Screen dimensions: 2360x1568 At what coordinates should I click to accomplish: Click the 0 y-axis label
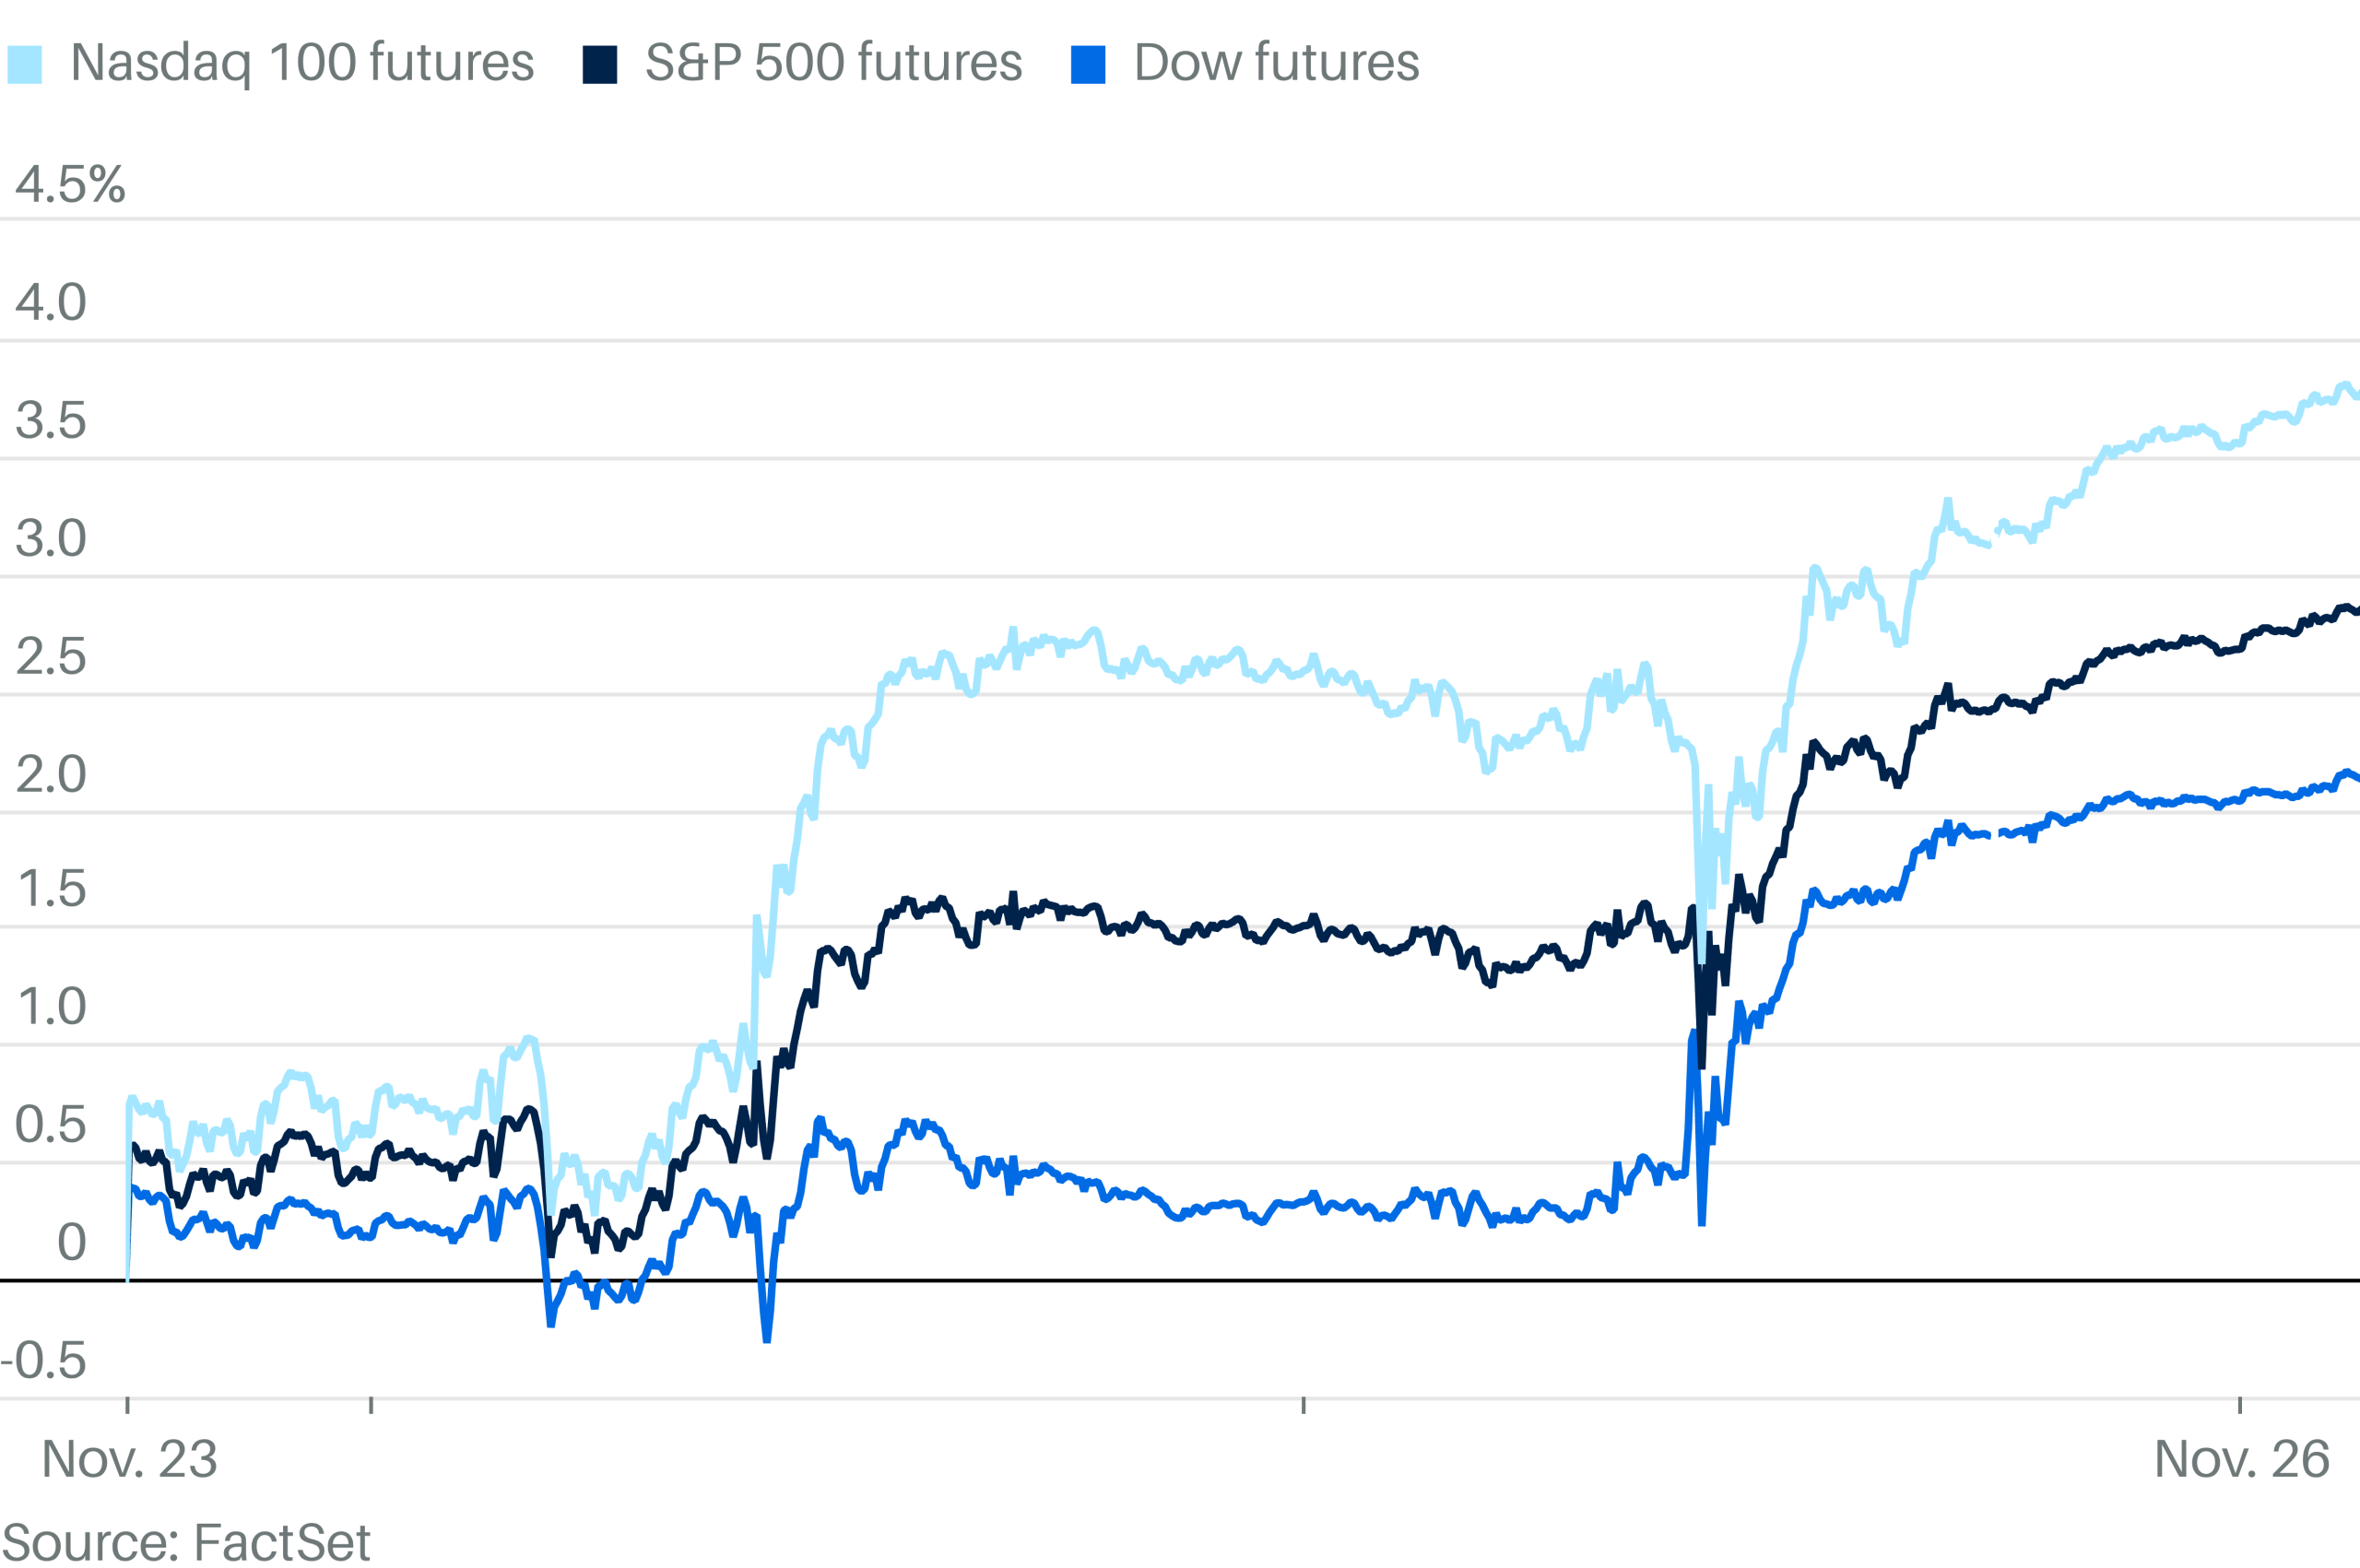click(x=71, y=1242)
